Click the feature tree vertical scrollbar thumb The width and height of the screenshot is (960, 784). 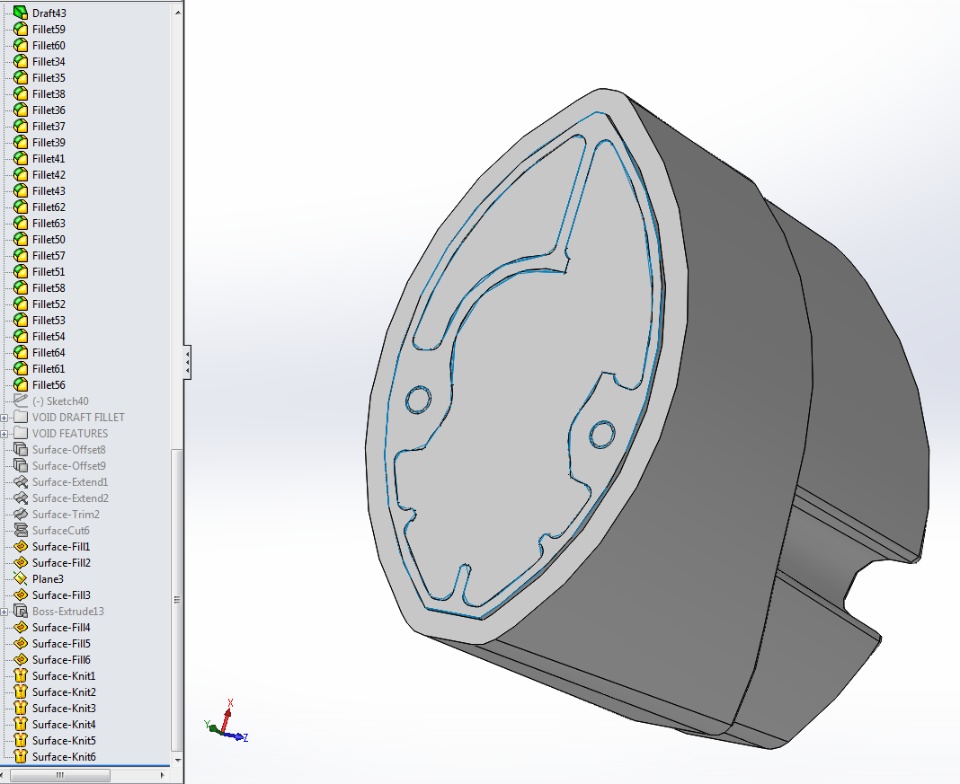point(178,600)
